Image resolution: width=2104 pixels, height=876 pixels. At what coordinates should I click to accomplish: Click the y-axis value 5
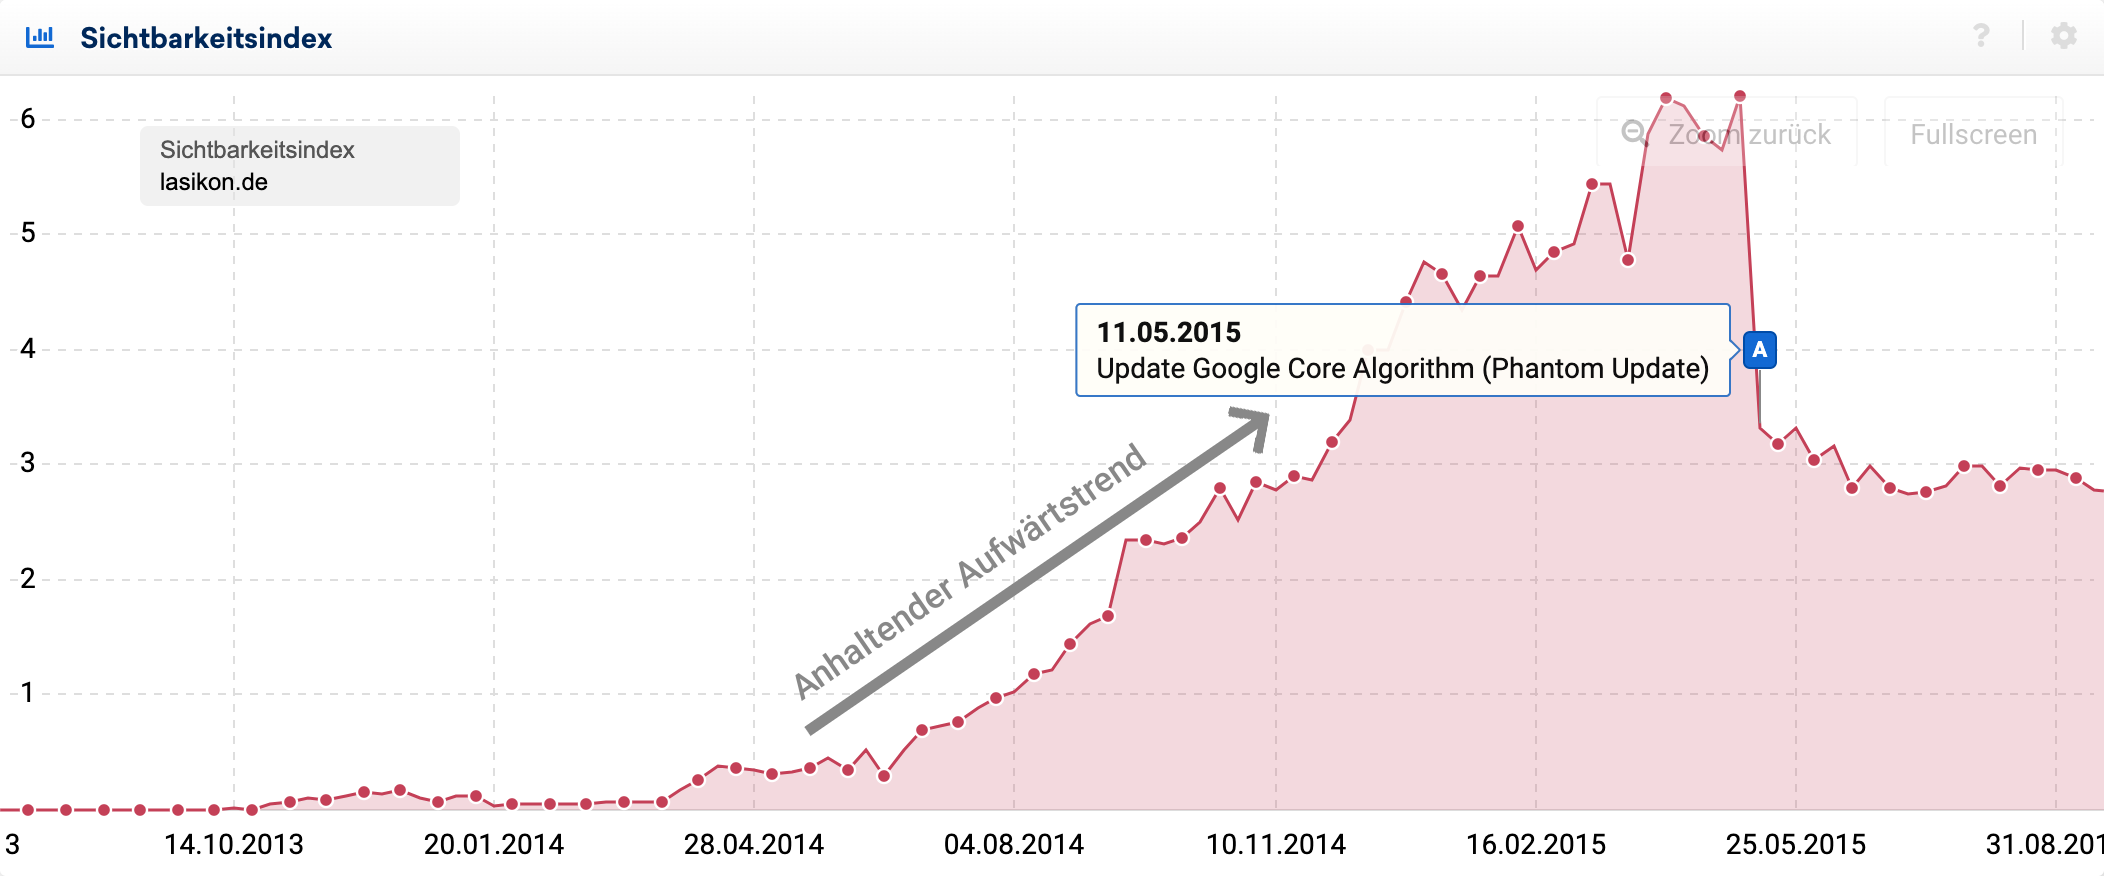pos(28,233)
